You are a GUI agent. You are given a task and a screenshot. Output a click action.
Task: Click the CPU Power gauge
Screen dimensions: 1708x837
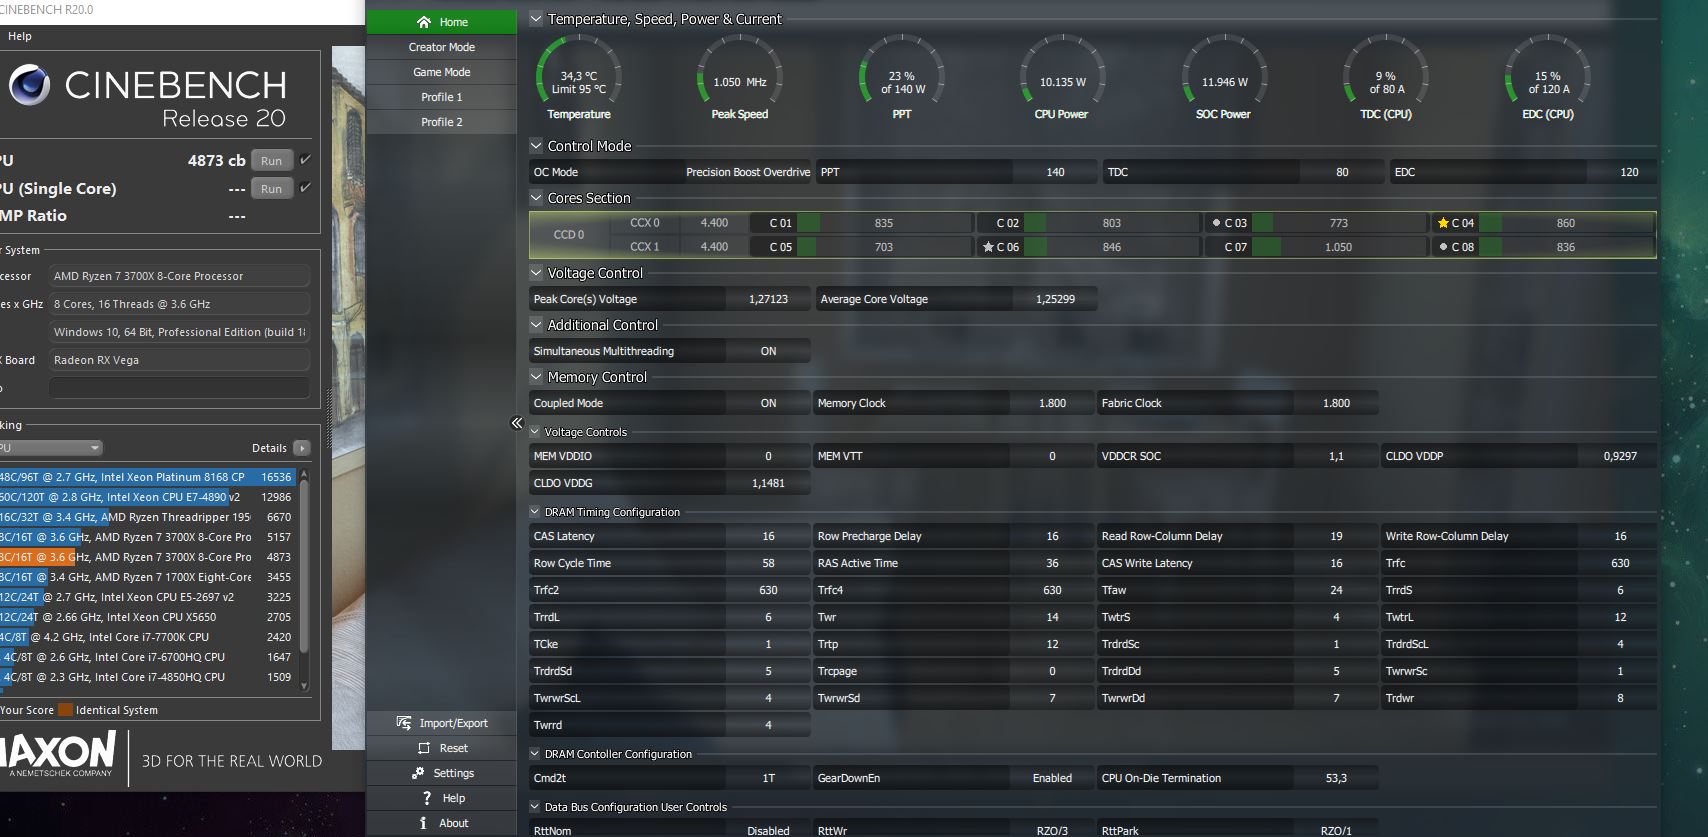point(1062,78)
